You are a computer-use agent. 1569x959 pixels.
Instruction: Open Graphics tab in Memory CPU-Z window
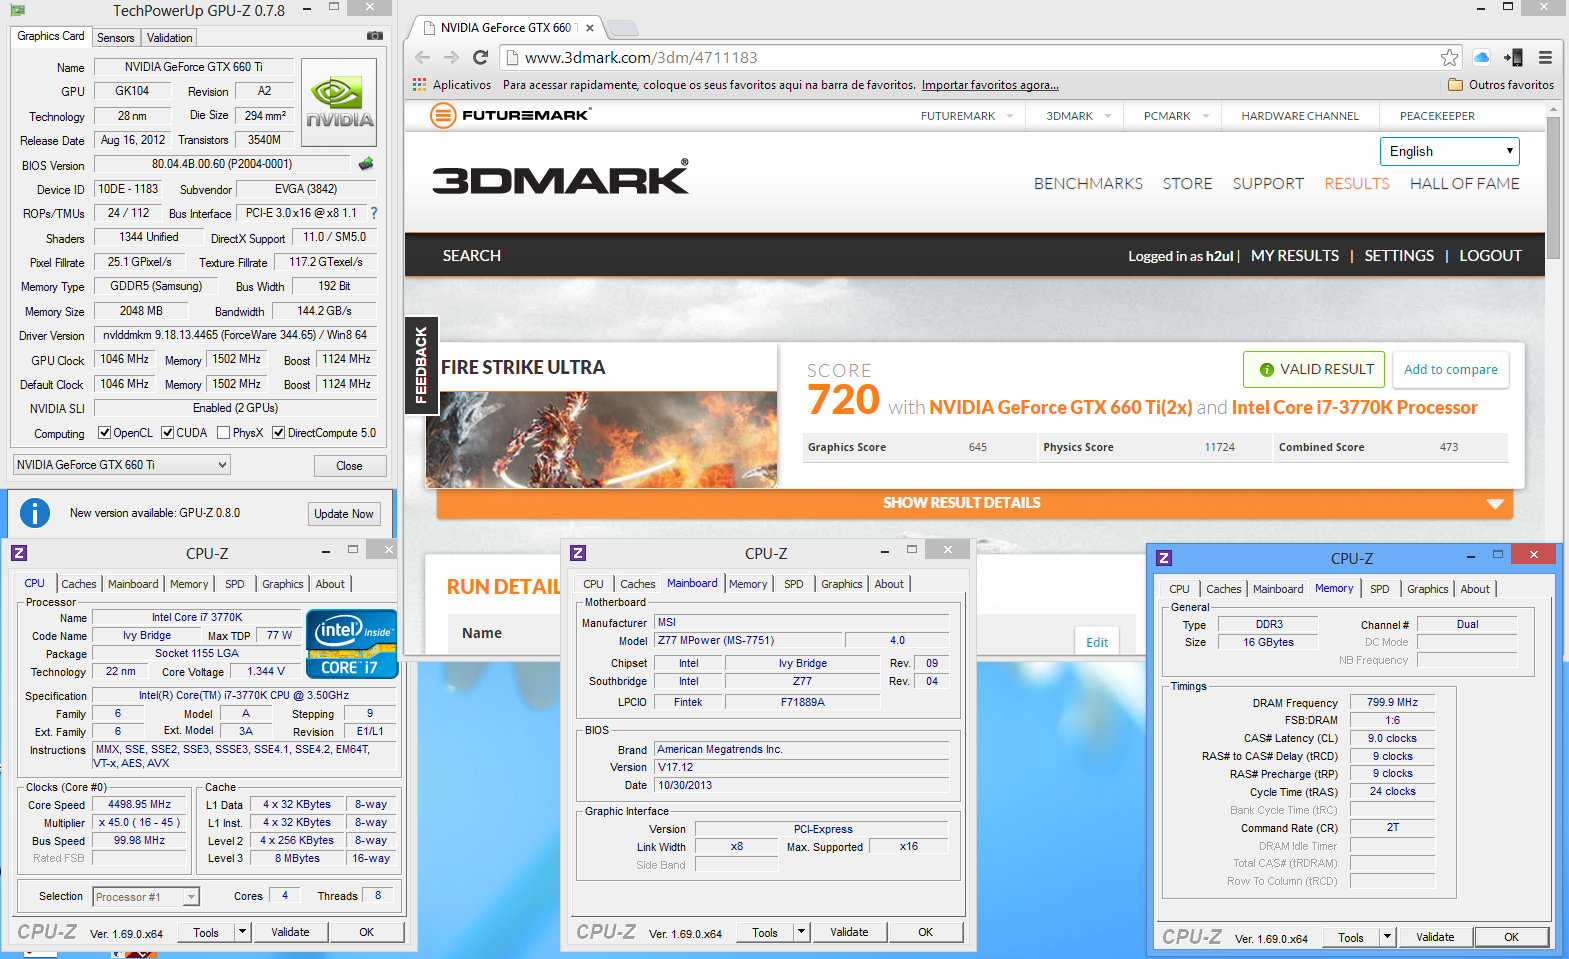[x=1428, y=589]
